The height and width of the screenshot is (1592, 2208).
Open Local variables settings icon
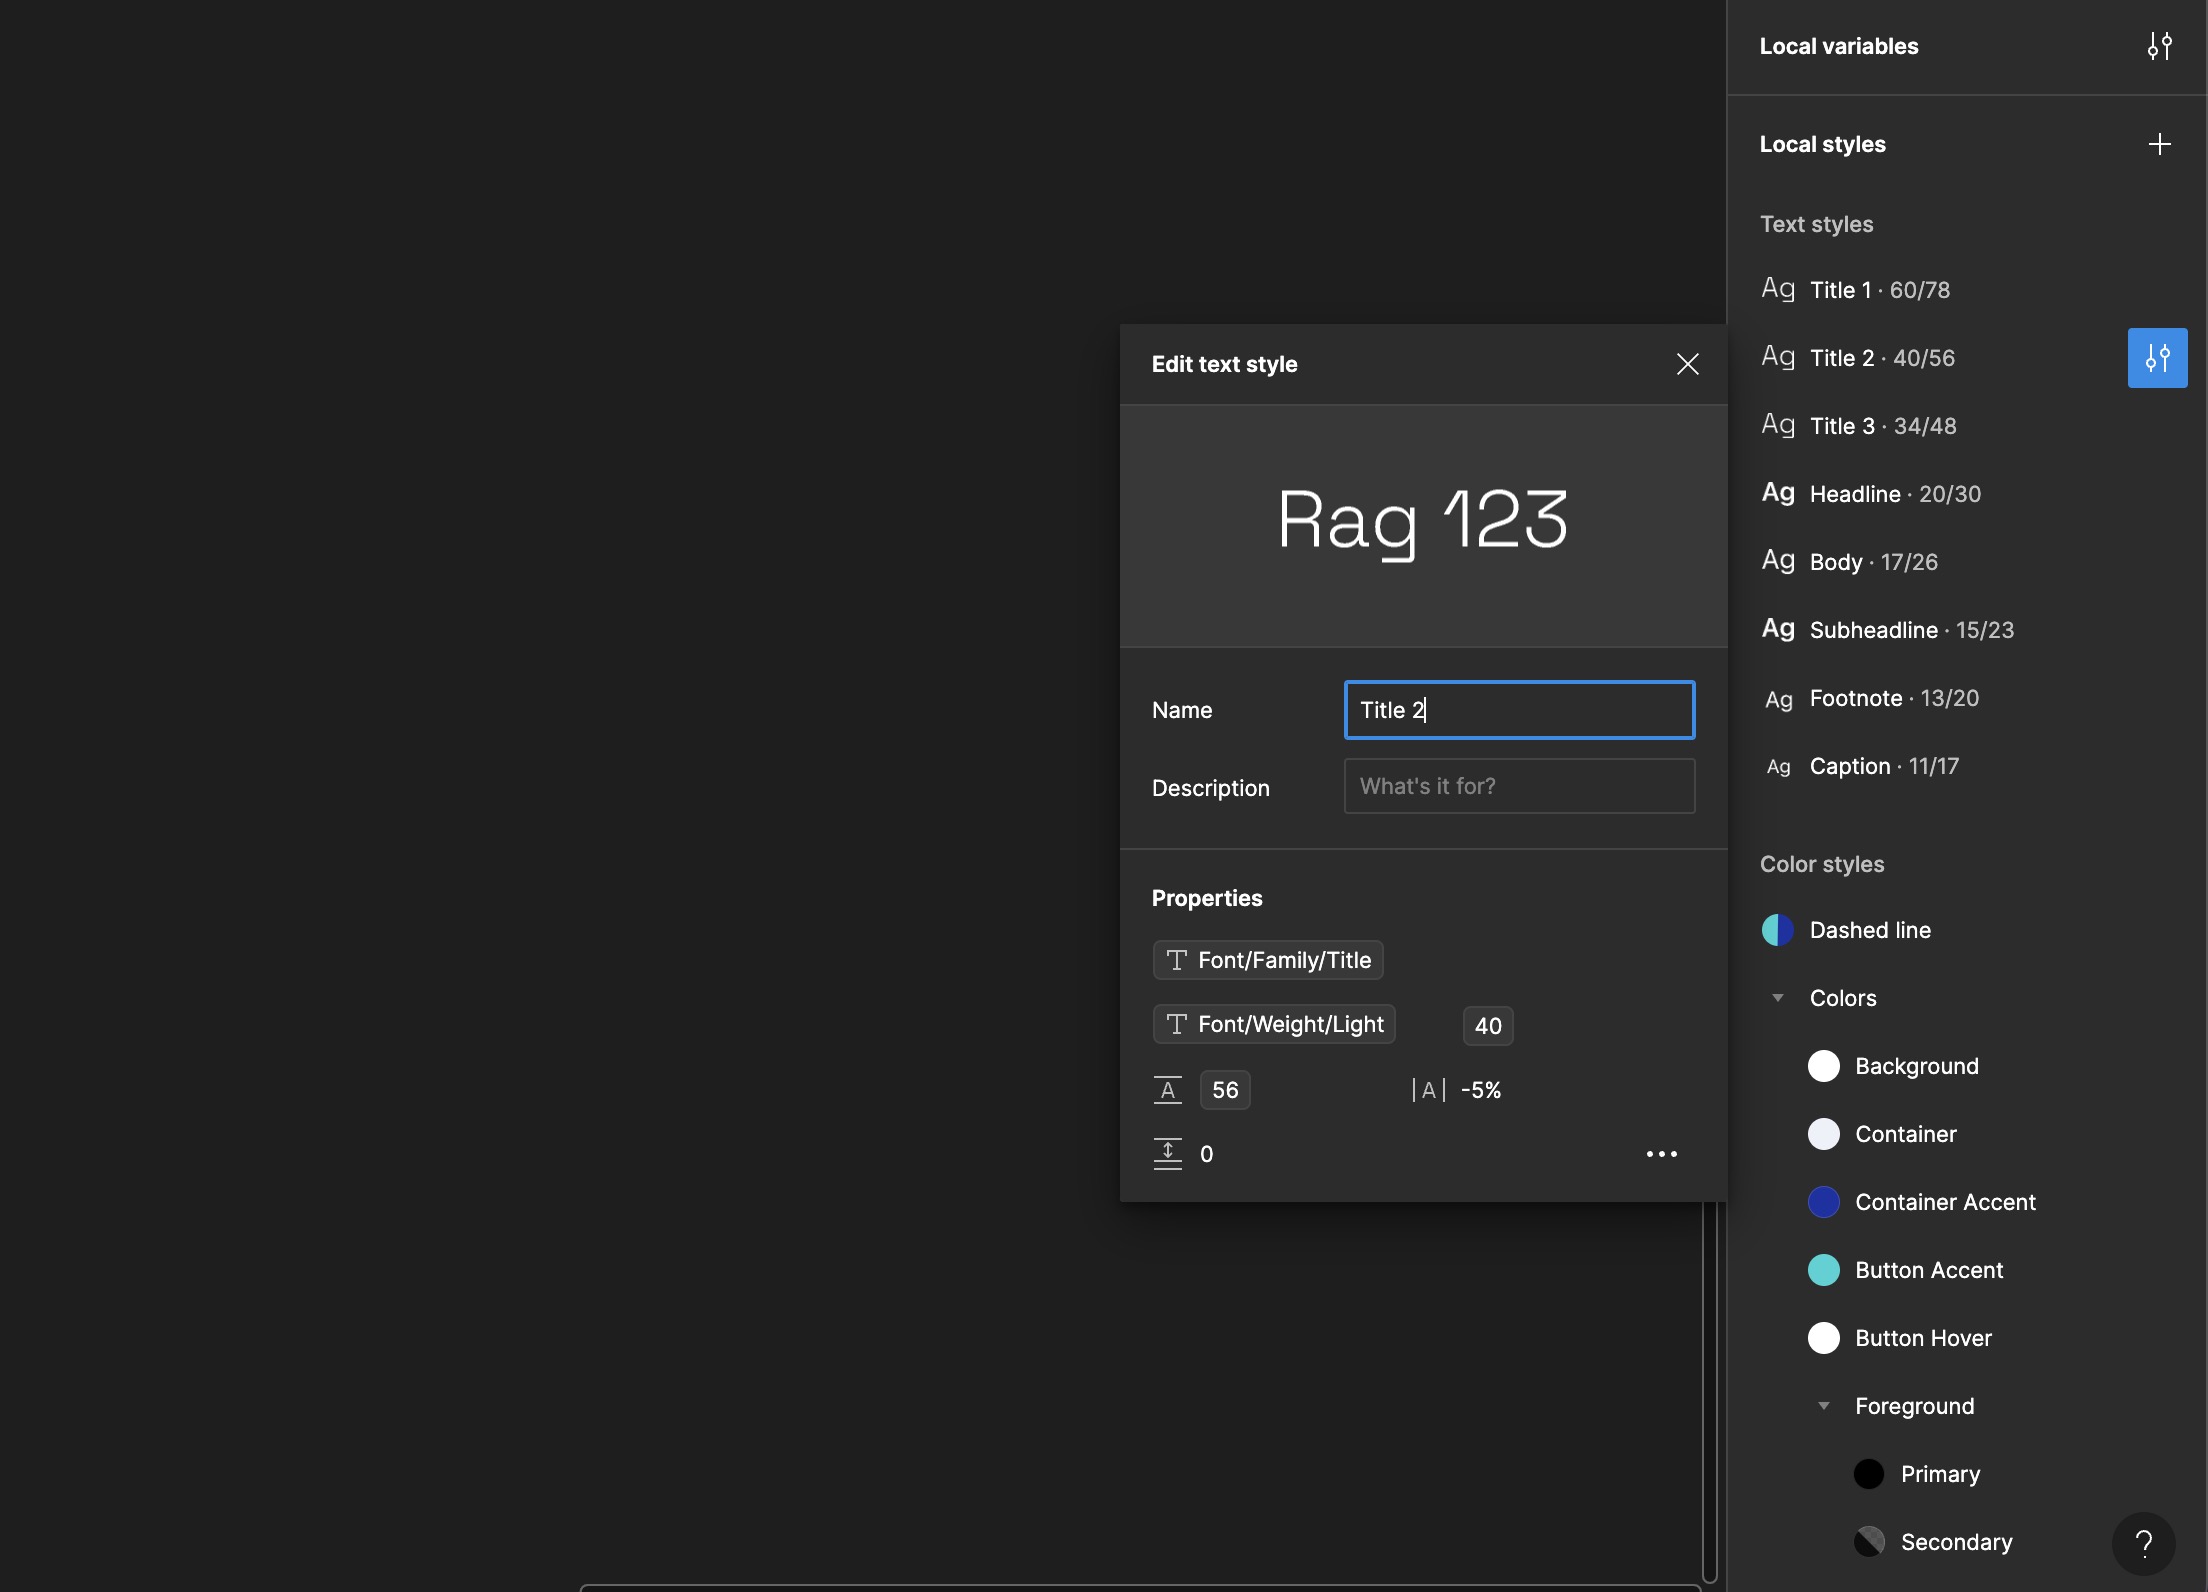[2159, 46]
